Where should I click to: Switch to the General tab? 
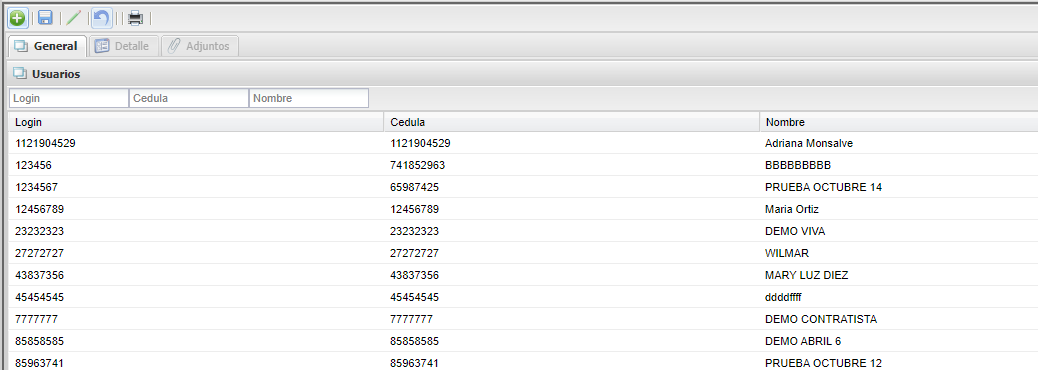[47, 46]
